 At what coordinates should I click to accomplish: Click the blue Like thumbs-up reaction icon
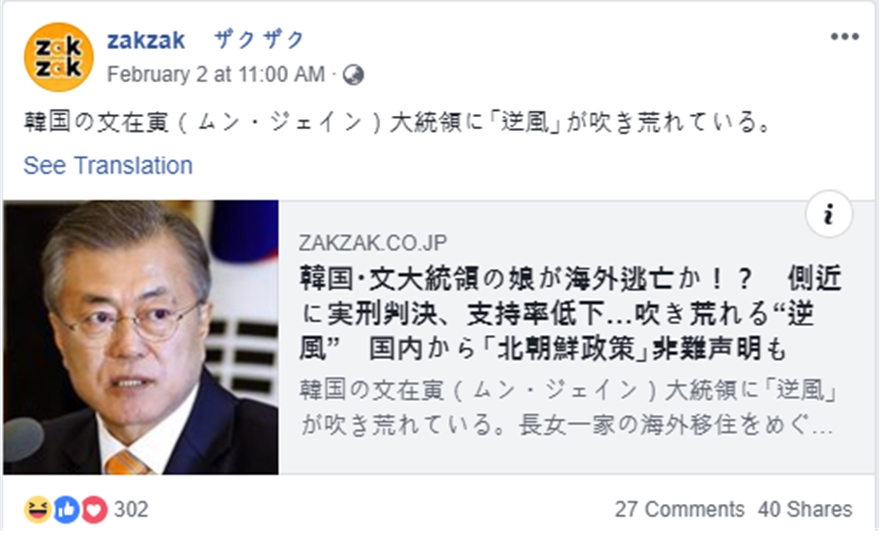[66, 509]
